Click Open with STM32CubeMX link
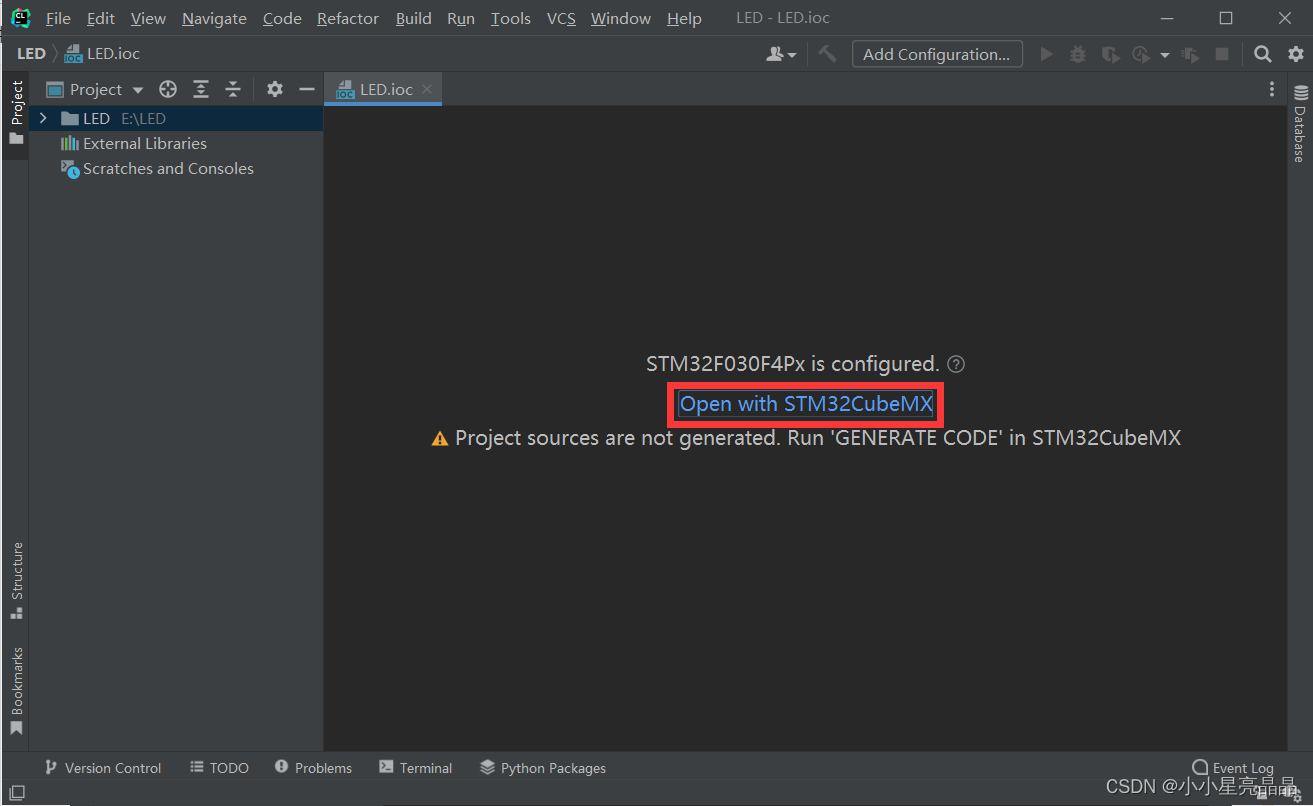 tap(806, 404)
